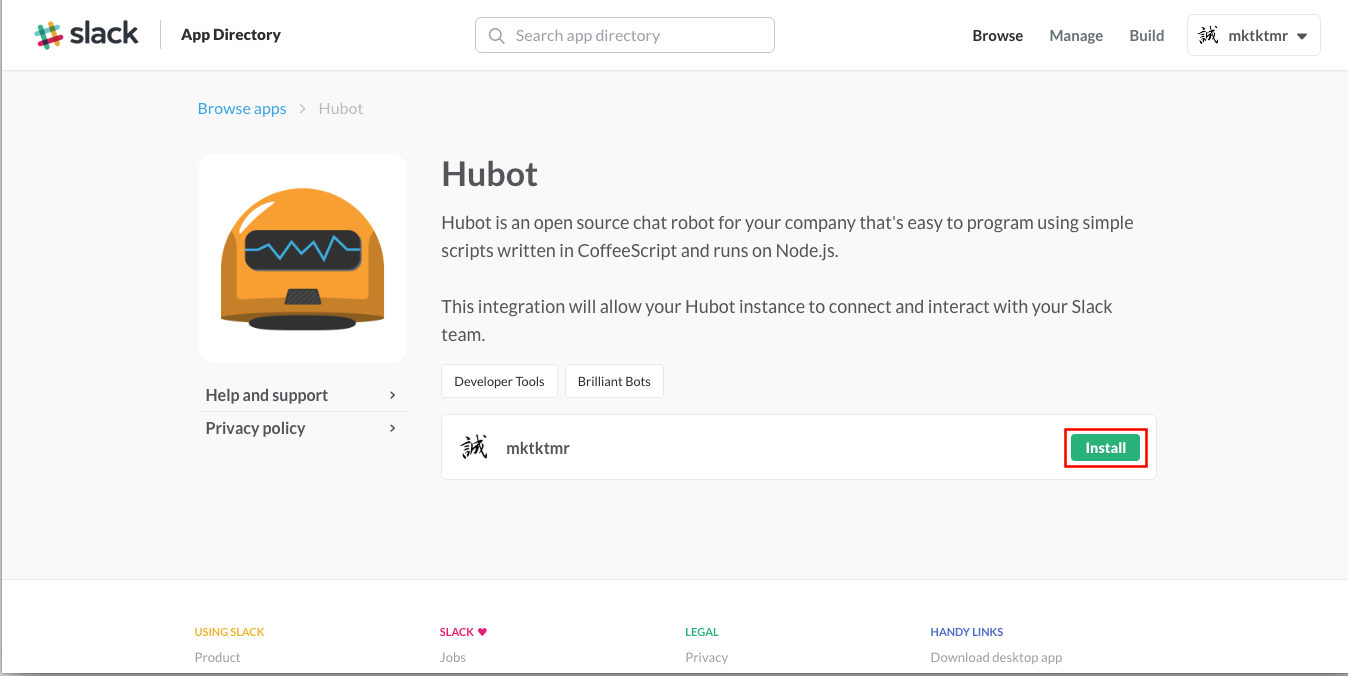Install Hubot for mktktmr

click(x=1105, y=448)
